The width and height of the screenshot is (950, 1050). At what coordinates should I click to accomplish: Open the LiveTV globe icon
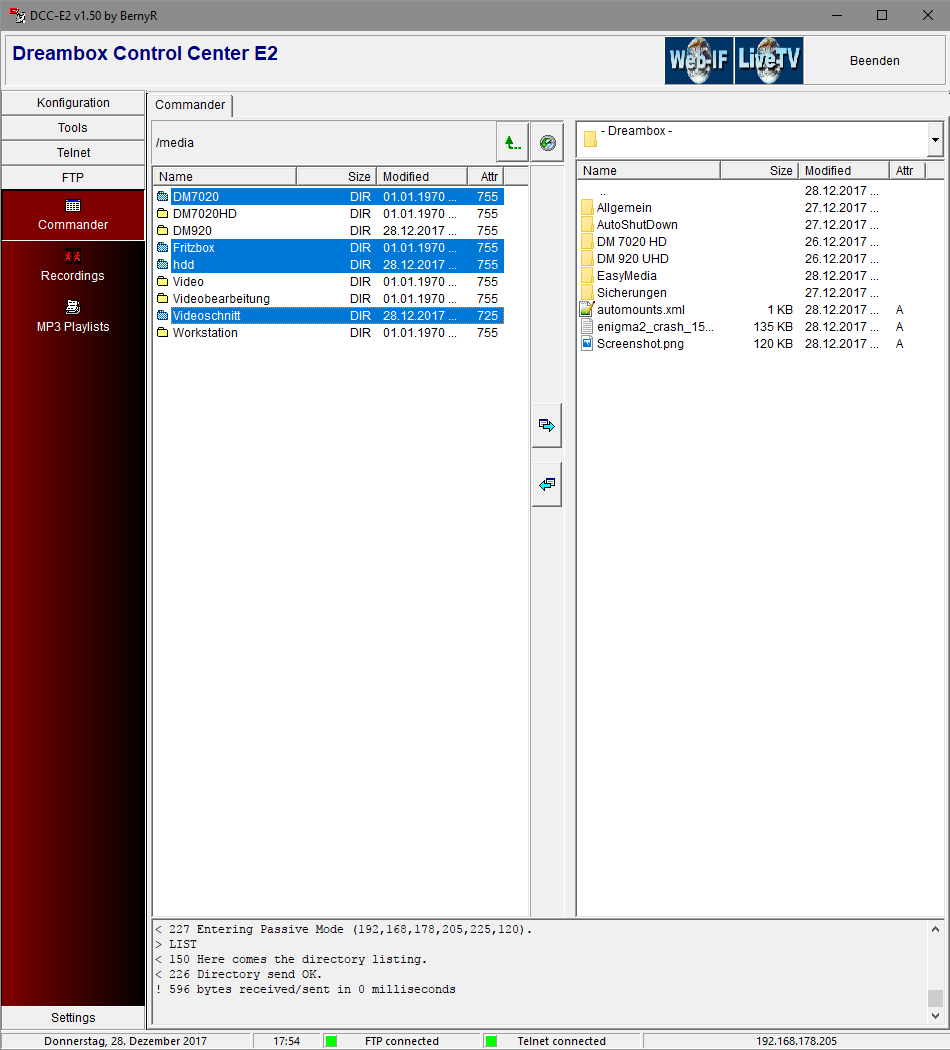click(x=769, y=61)
